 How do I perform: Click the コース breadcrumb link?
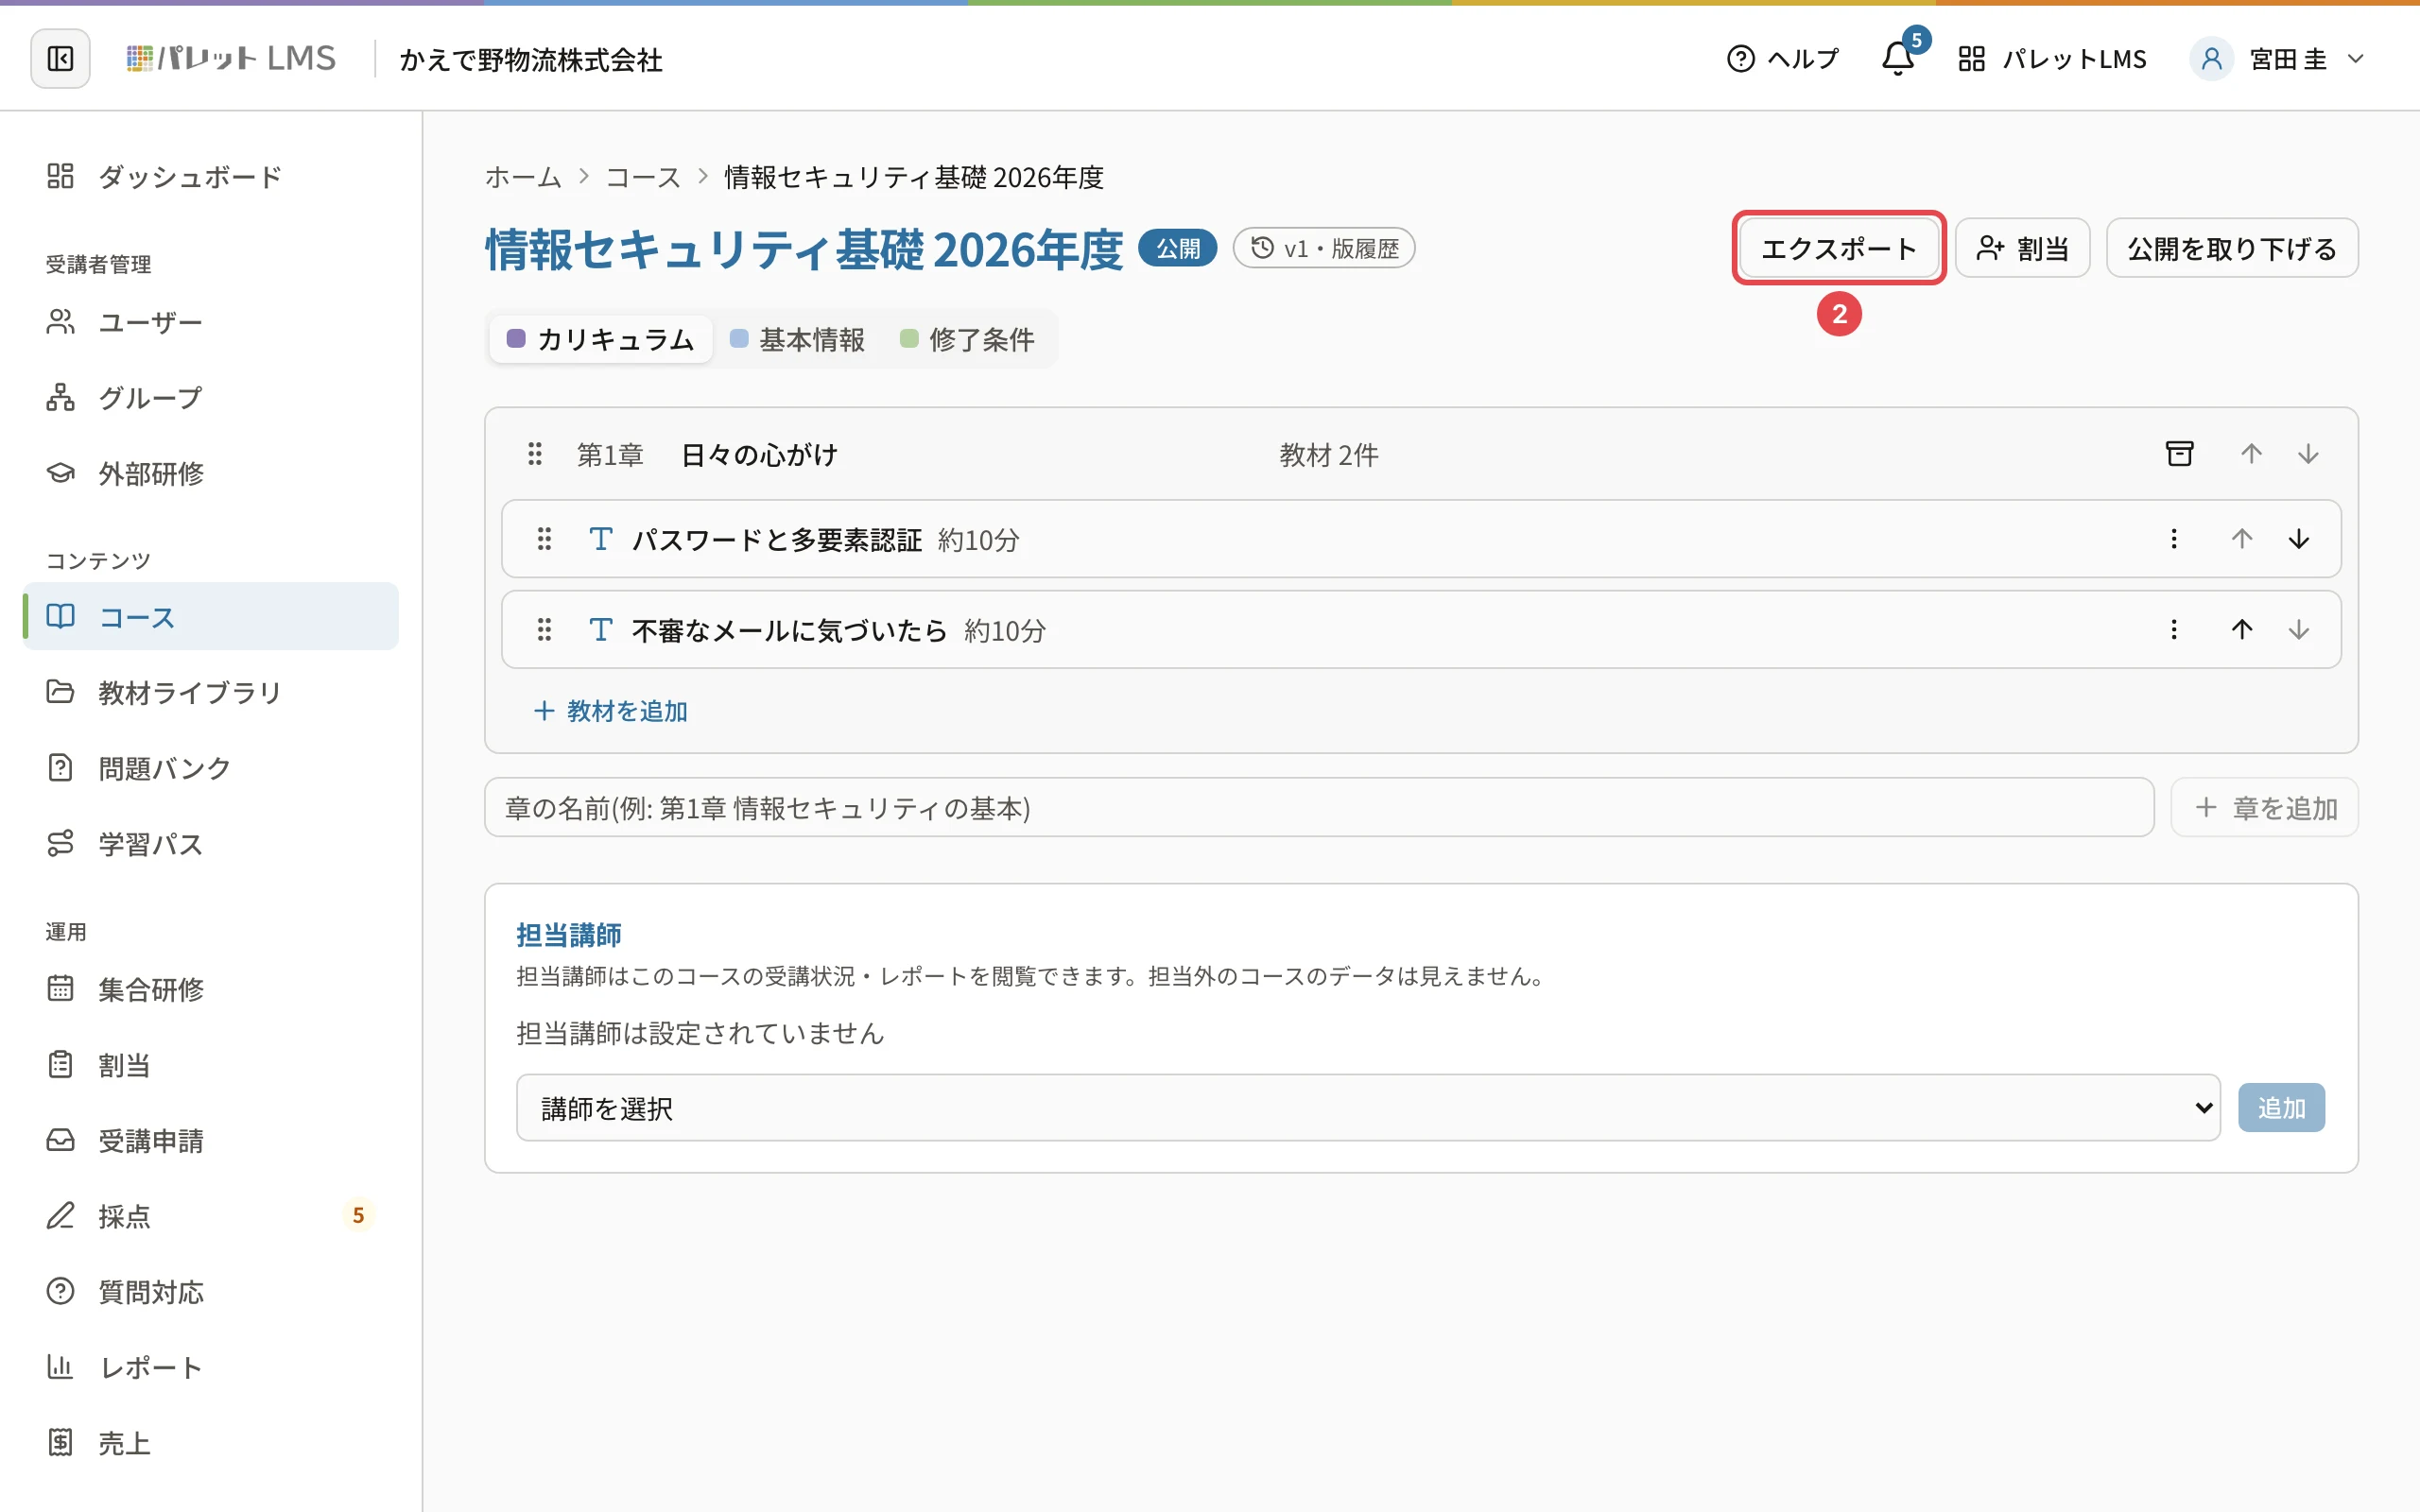coord(643,177)
